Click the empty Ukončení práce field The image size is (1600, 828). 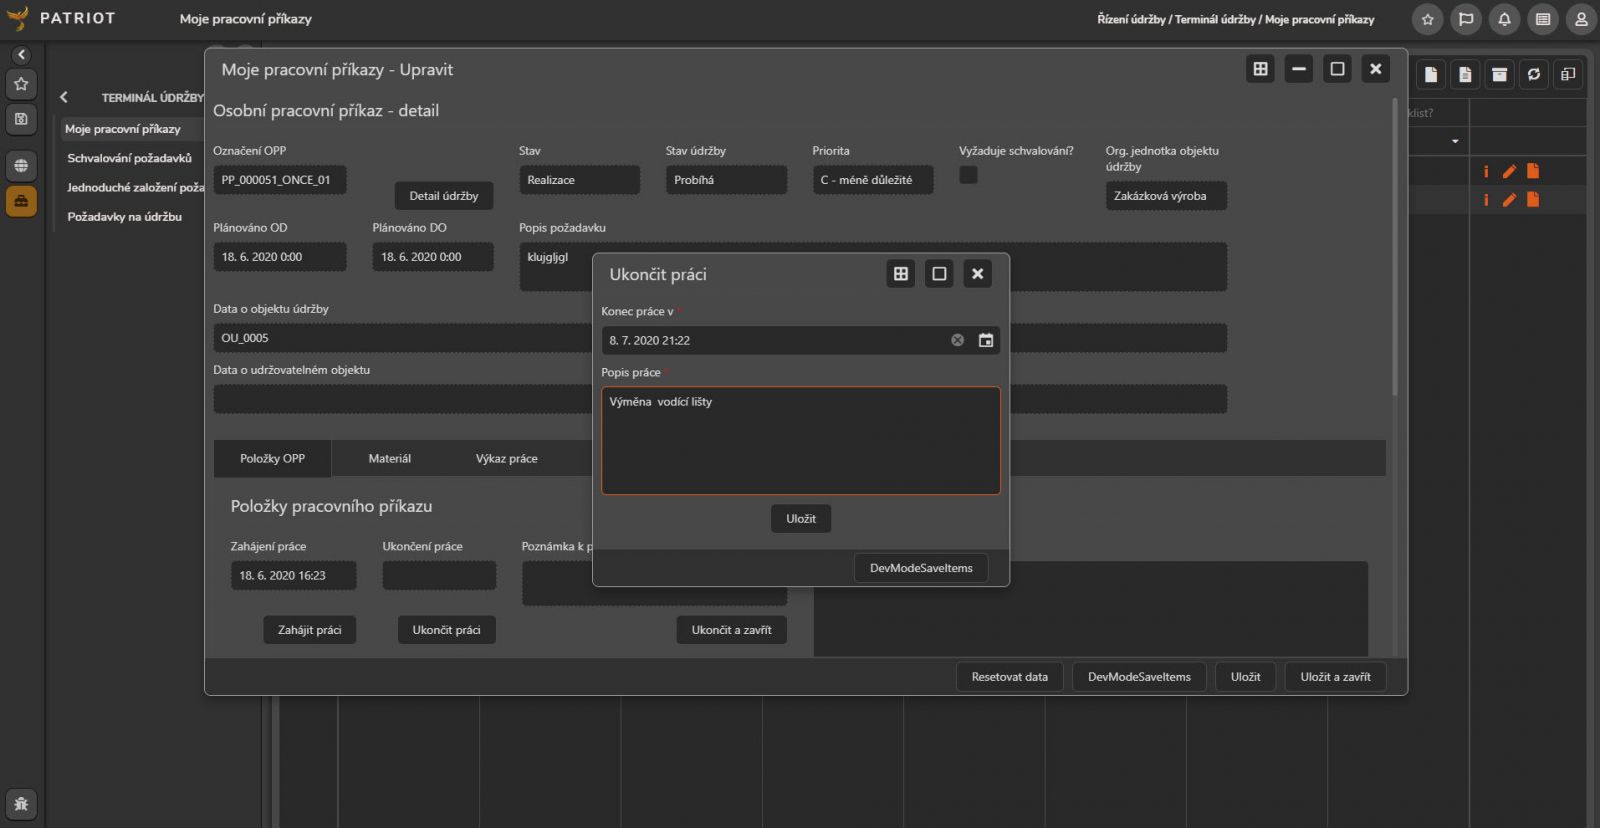pos(439,576)
